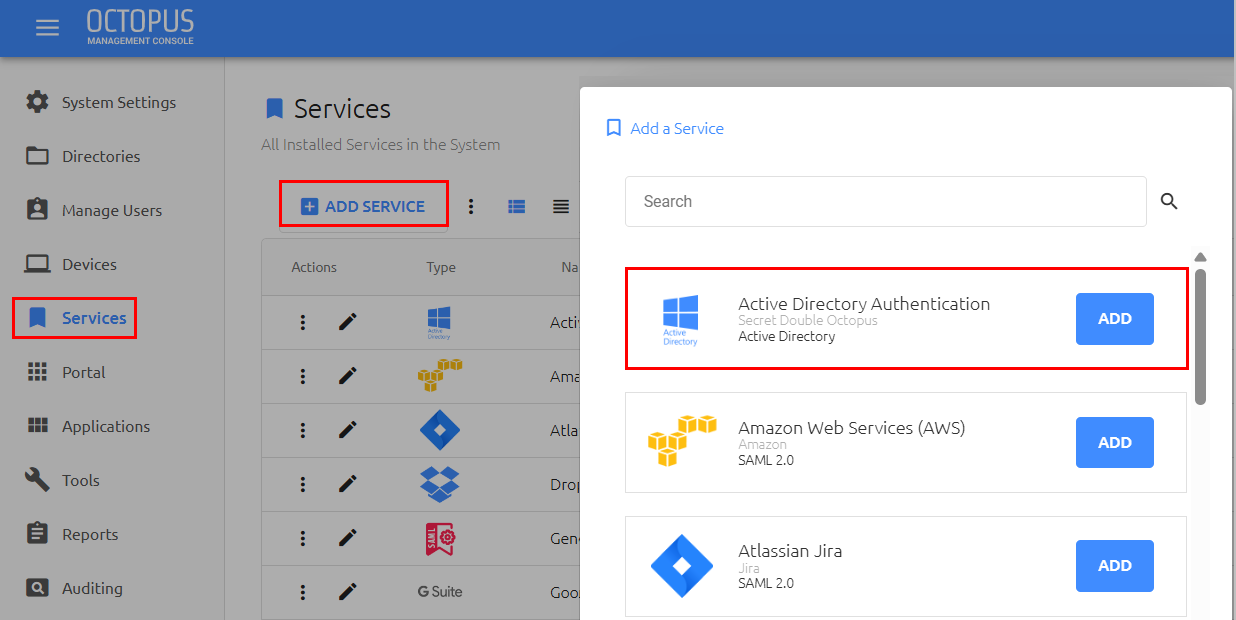Image resolution: width=1236 pixels, height=620 pixels.
Task: Edit the Active Directory service row
Action: click(347, 322)
